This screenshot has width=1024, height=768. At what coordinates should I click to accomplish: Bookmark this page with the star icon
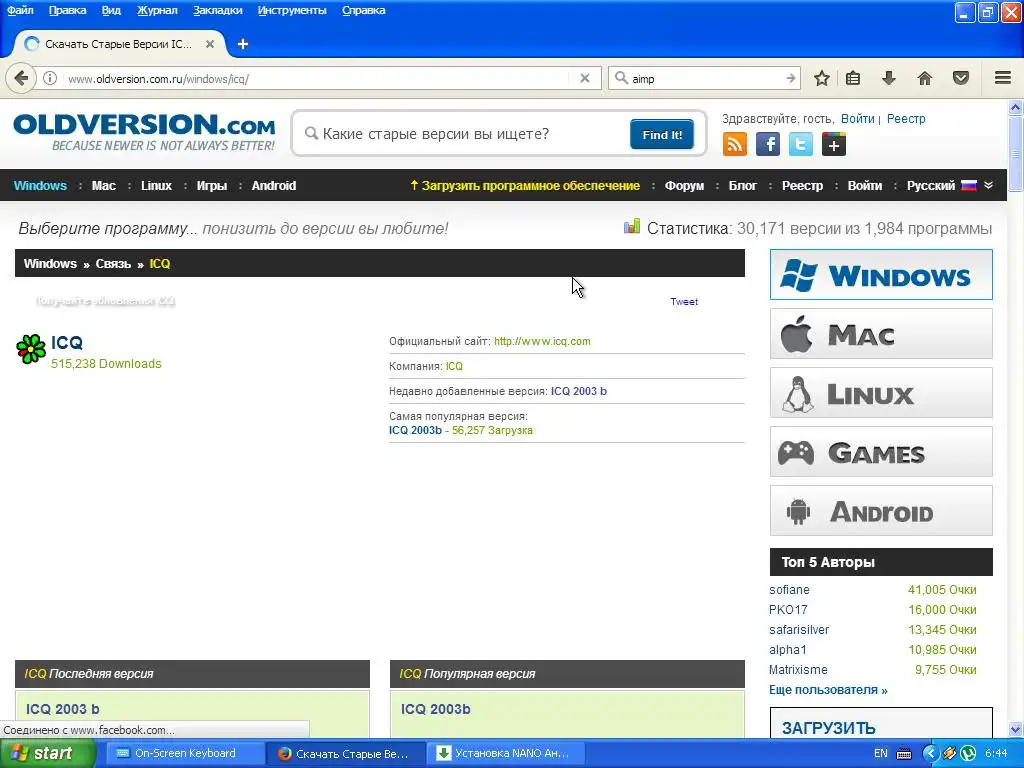click(822, 78)
